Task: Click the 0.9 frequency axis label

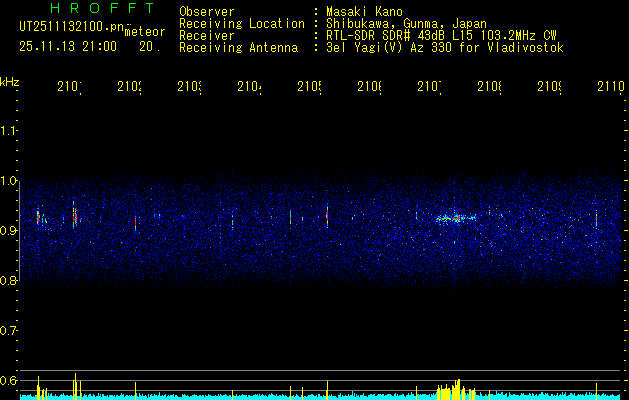Action: tap(8, 230)
